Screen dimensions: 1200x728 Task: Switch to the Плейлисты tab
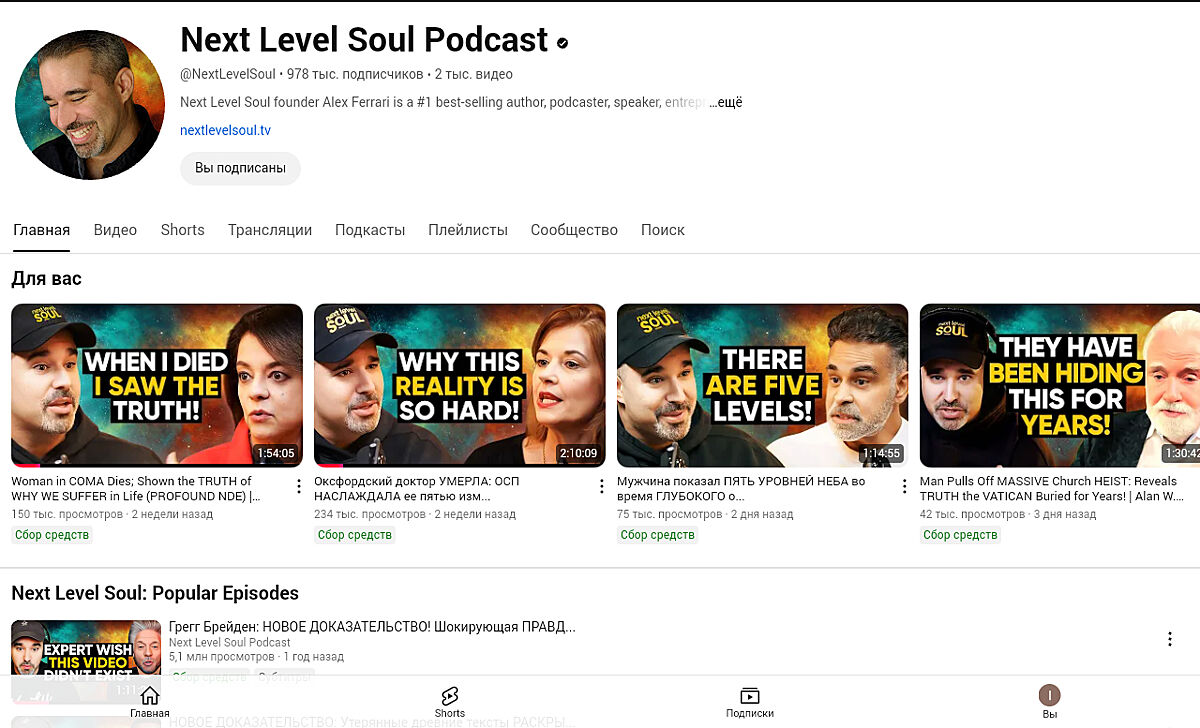[468, 230]
